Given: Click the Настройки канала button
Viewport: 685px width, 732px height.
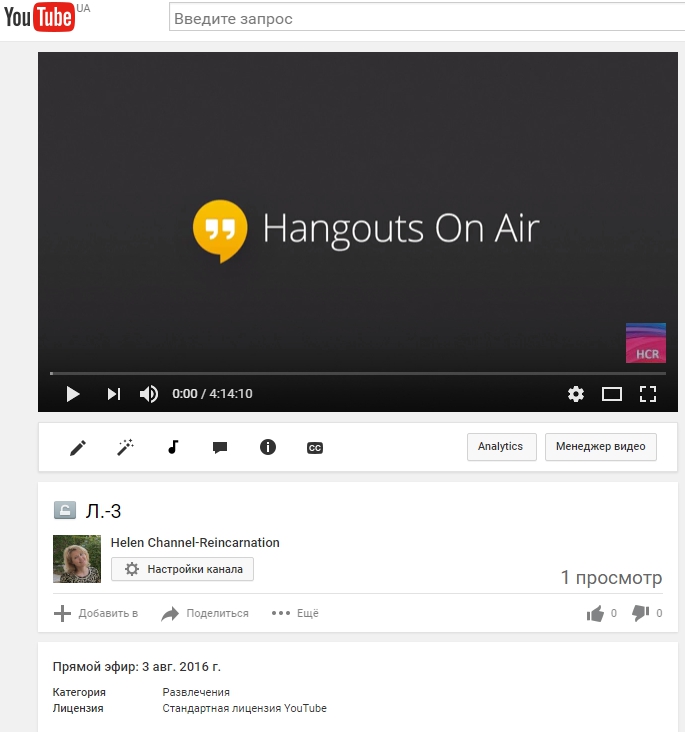Looking at the screenshot, I should pyautogui.click(x=183, y=569).
